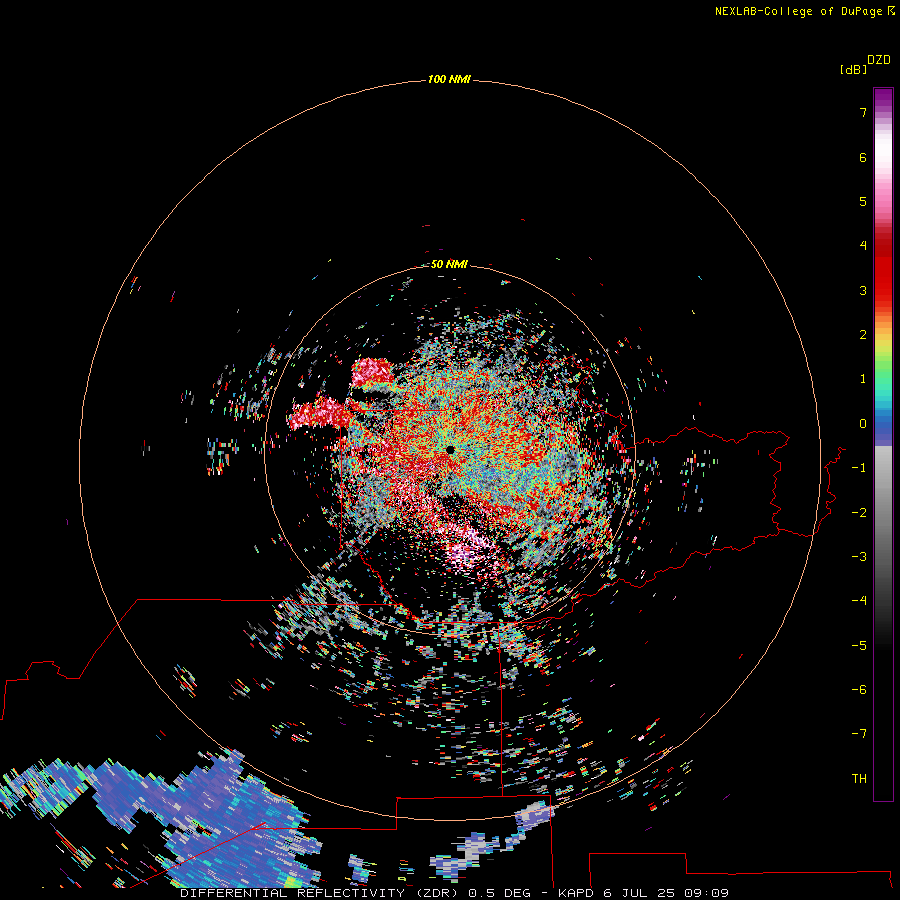Click the "2" value on the dB scale
The width and height of the screenshot is (900, 900).
coord(863,335)
